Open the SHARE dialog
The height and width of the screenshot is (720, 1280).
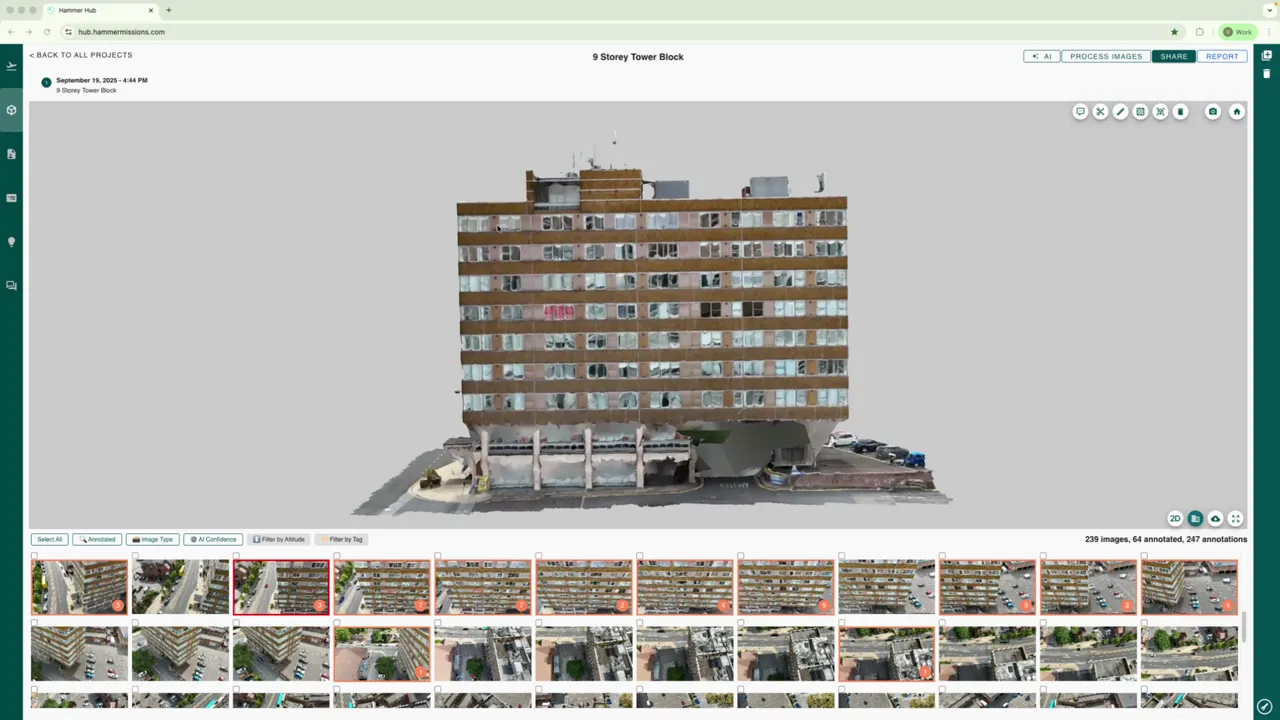1173,56
